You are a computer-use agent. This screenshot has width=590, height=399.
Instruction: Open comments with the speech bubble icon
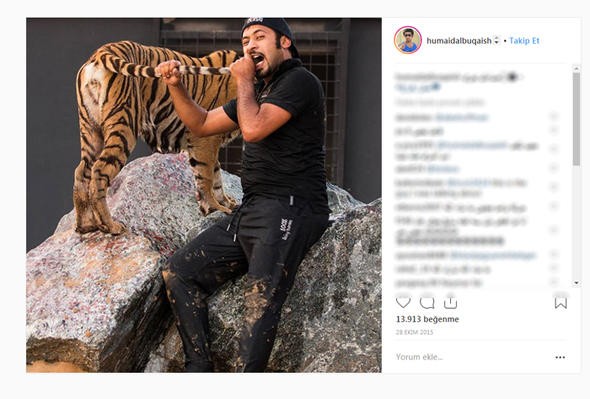[427, 303]
